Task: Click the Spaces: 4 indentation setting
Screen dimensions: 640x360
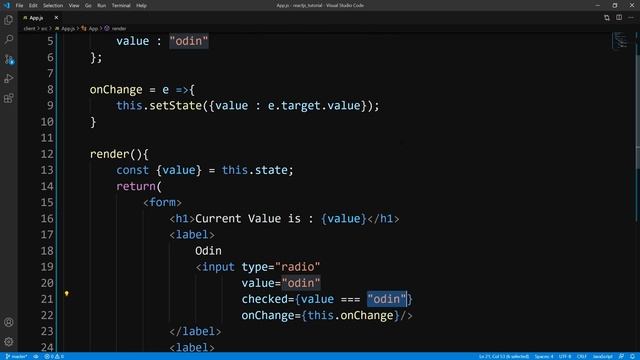Action: pyautogui.click(x=544, y=356)
